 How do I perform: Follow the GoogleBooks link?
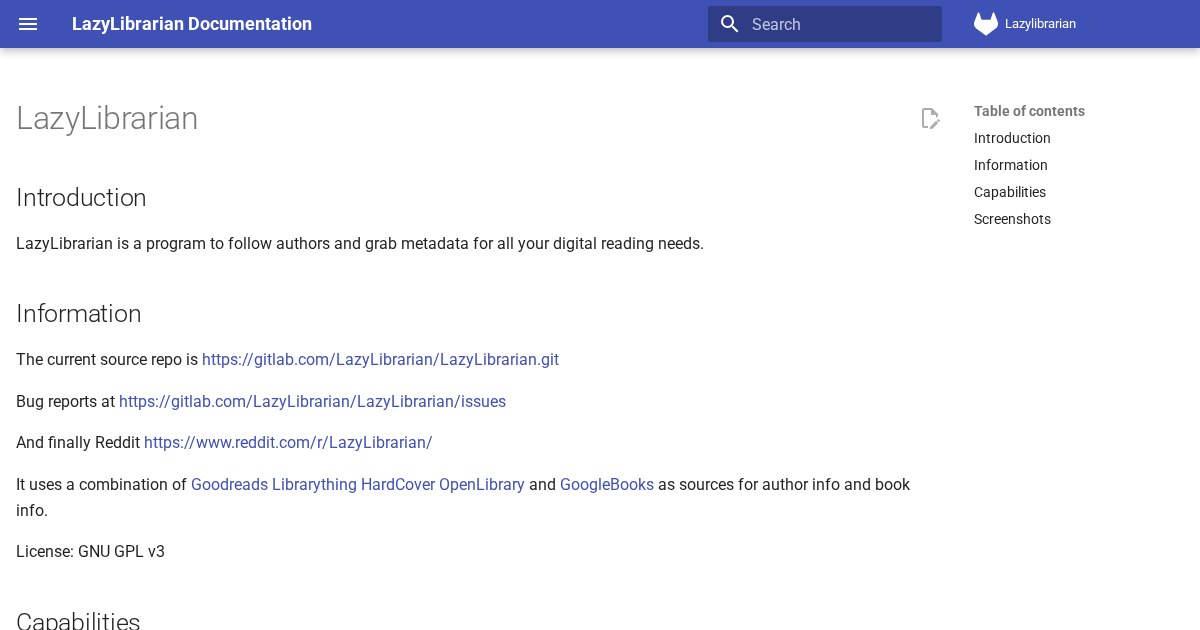(x=607, y=484)
